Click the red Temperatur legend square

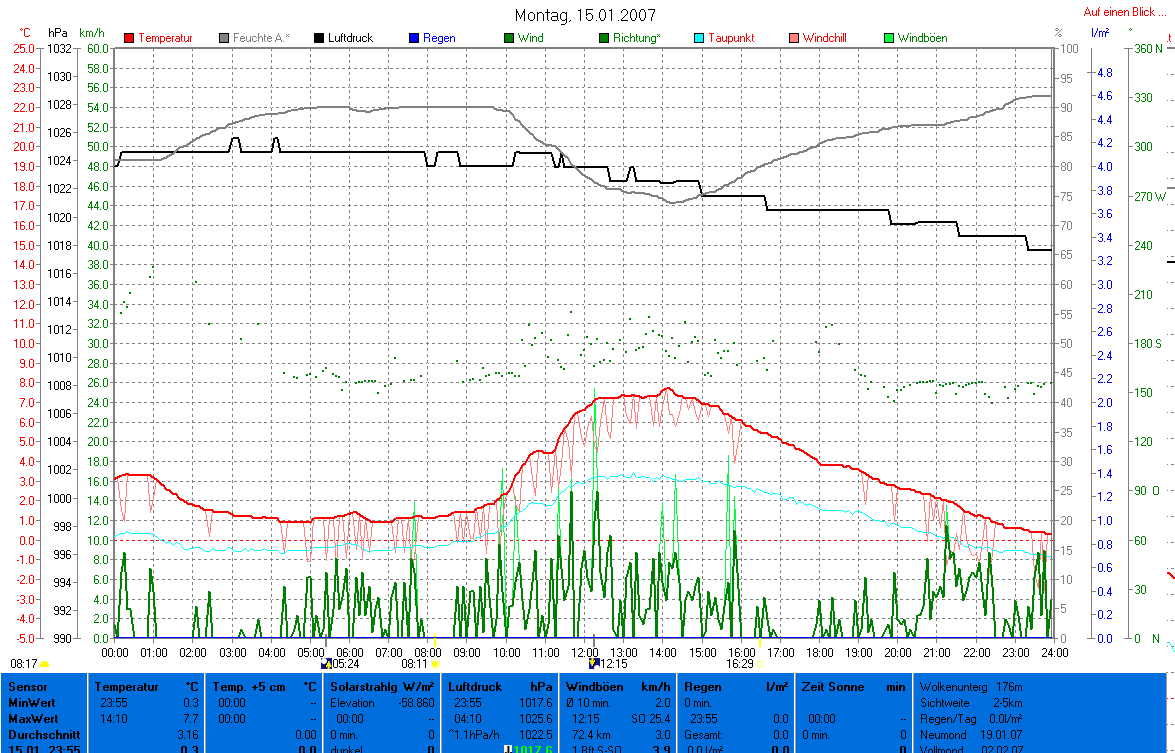tap(129, 38)
